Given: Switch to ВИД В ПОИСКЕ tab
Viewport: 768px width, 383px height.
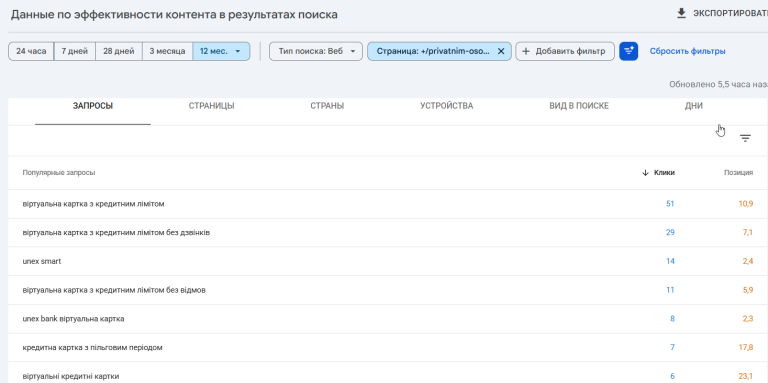Looking at the screenshot, I should tap(579, 106).
